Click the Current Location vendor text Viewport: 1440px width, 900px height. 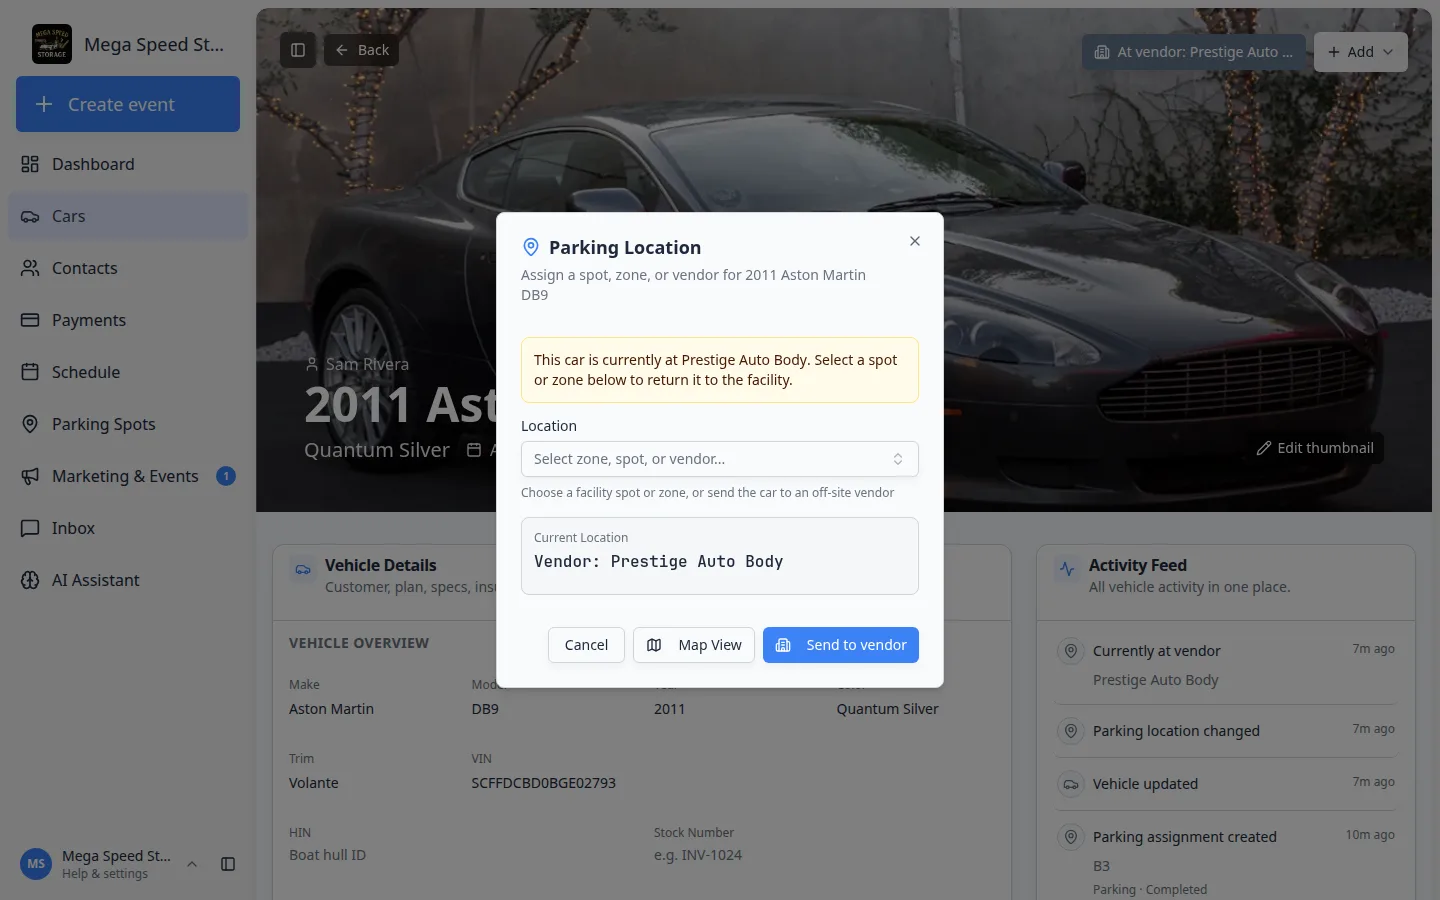tap(658, 562)
